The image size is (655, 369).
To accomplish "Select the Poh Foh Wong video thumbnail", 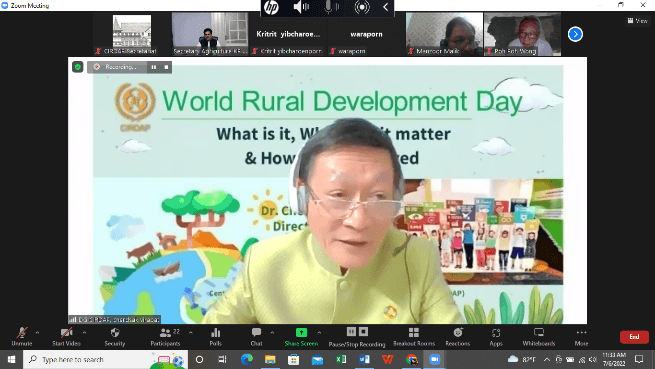I will click(x=523, y=34).
